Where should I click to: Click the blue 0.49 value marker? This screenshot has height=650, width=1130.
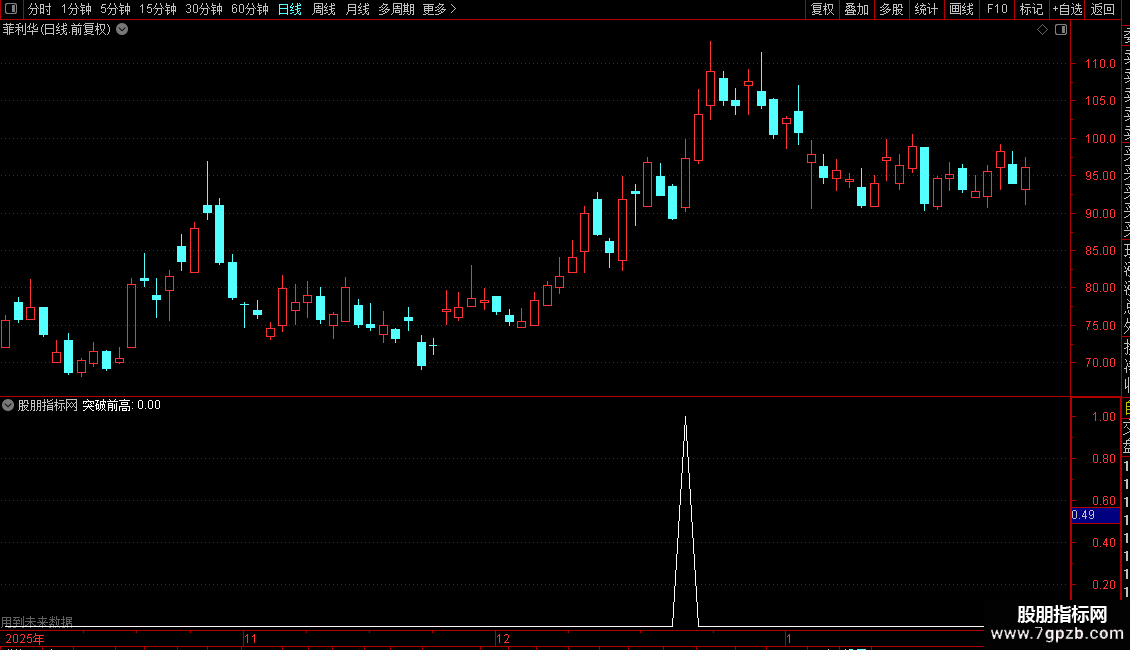(1095, 515)
